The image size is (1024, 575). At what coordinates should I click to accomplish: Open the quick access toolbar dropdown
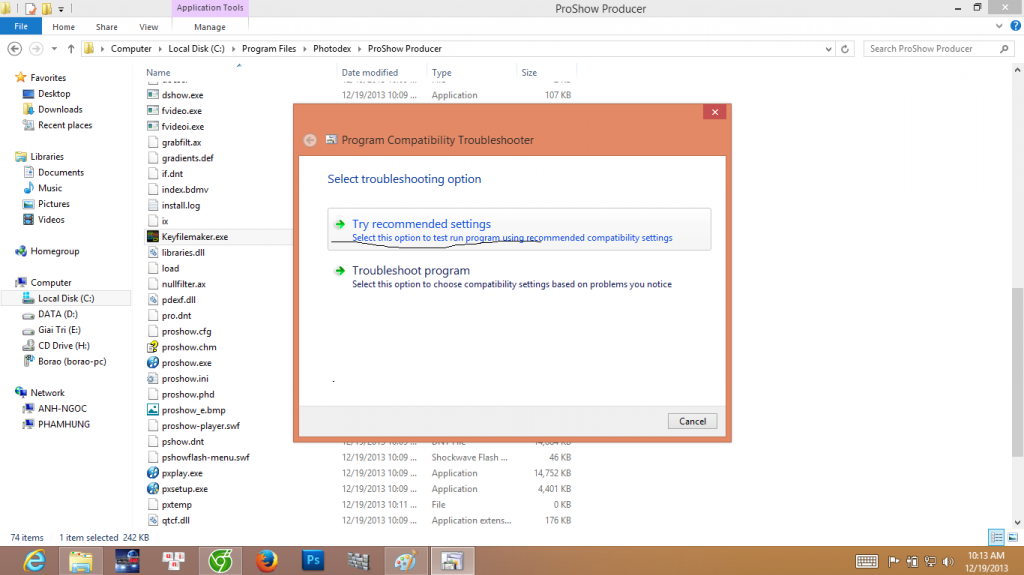(x=61, y=9)
